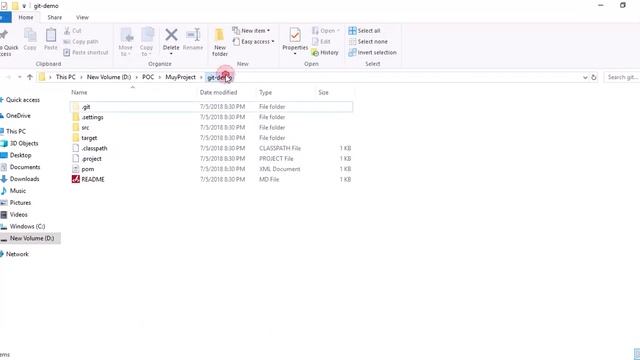Open Windows (C:) drive in navigation pane
Screen dimensions: 640x360
click(x=27, y=227)
